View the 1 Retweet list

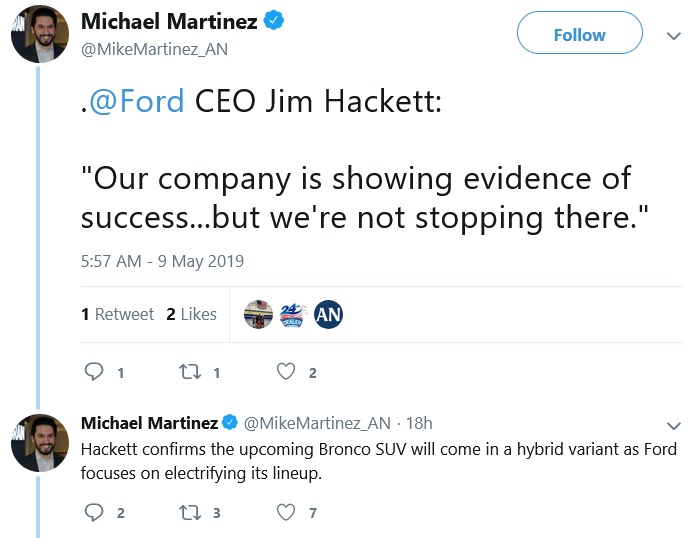tap(118, 314)
